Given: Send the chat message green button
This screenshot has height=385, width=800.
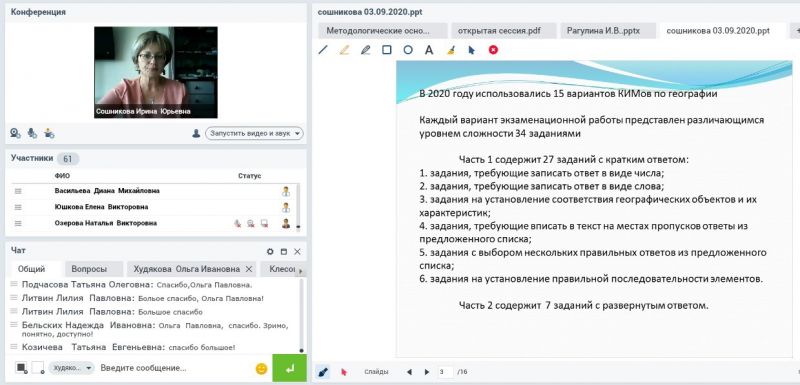Looking at the screenshot, I should coord(289,368).
